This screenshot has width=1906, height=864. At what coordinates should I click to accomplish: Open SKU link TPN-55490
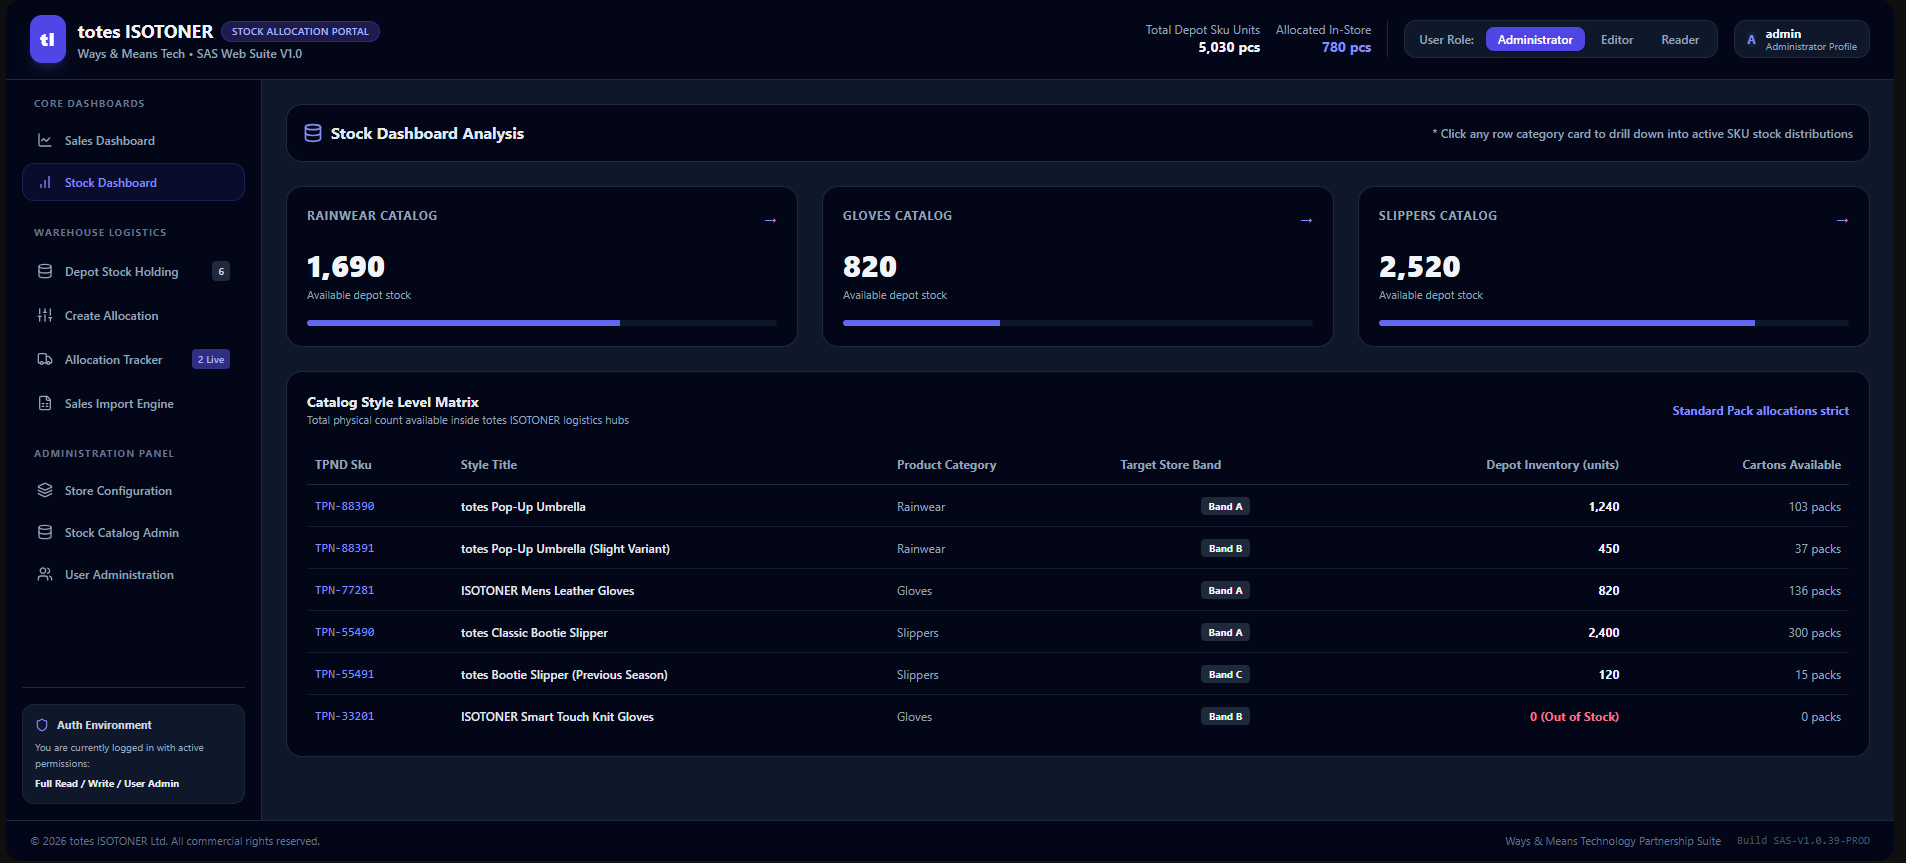[x=345, y=633]
